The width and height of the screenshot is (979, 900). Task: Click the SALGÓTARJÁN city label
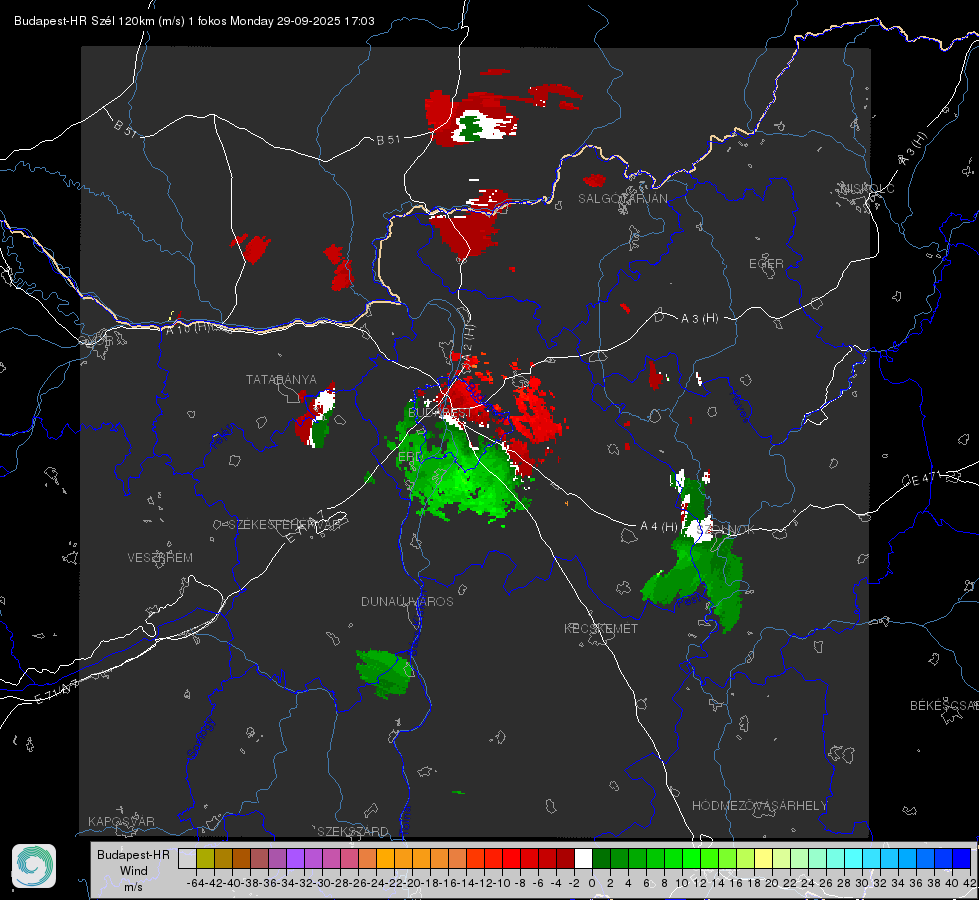tap(622, 199)
